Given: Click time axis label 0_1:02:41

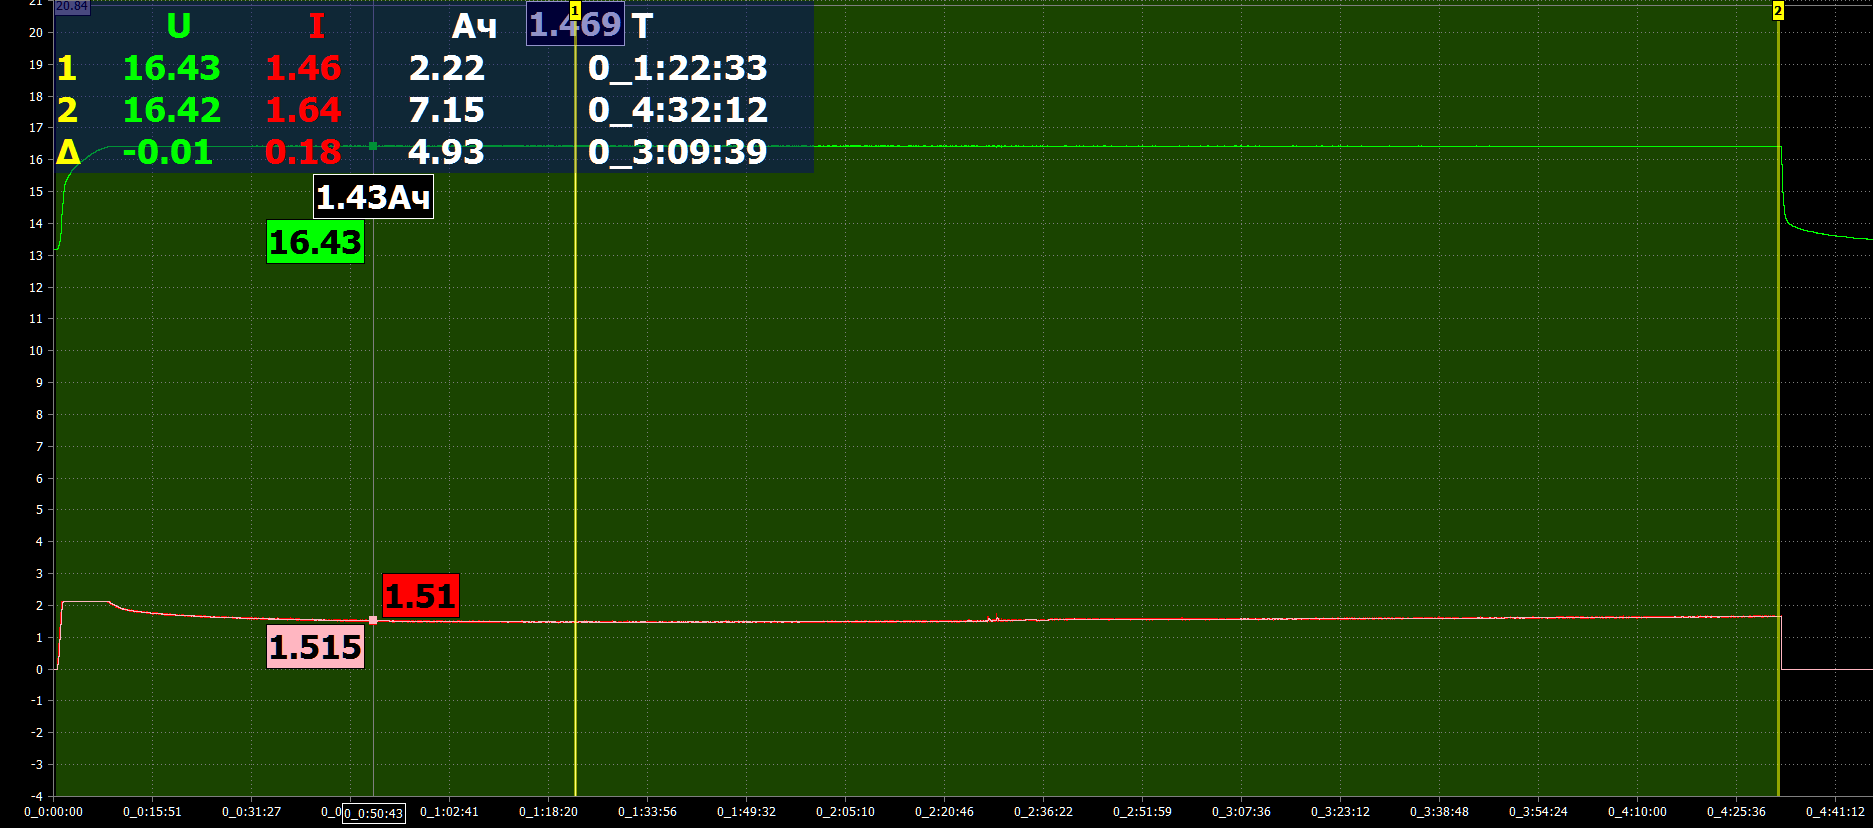Looking at the screenshot, I should tap(449, 812).
